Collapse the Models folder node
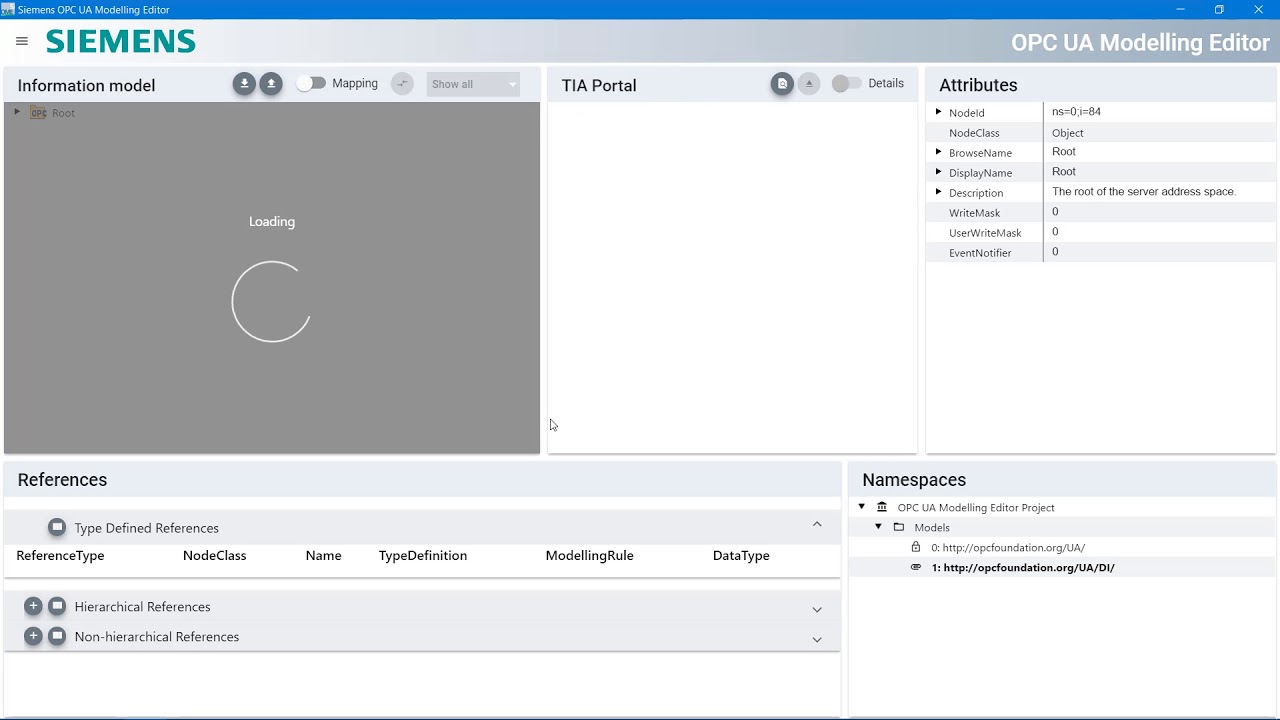The image size is (1280, 720). tap(878, 527)
